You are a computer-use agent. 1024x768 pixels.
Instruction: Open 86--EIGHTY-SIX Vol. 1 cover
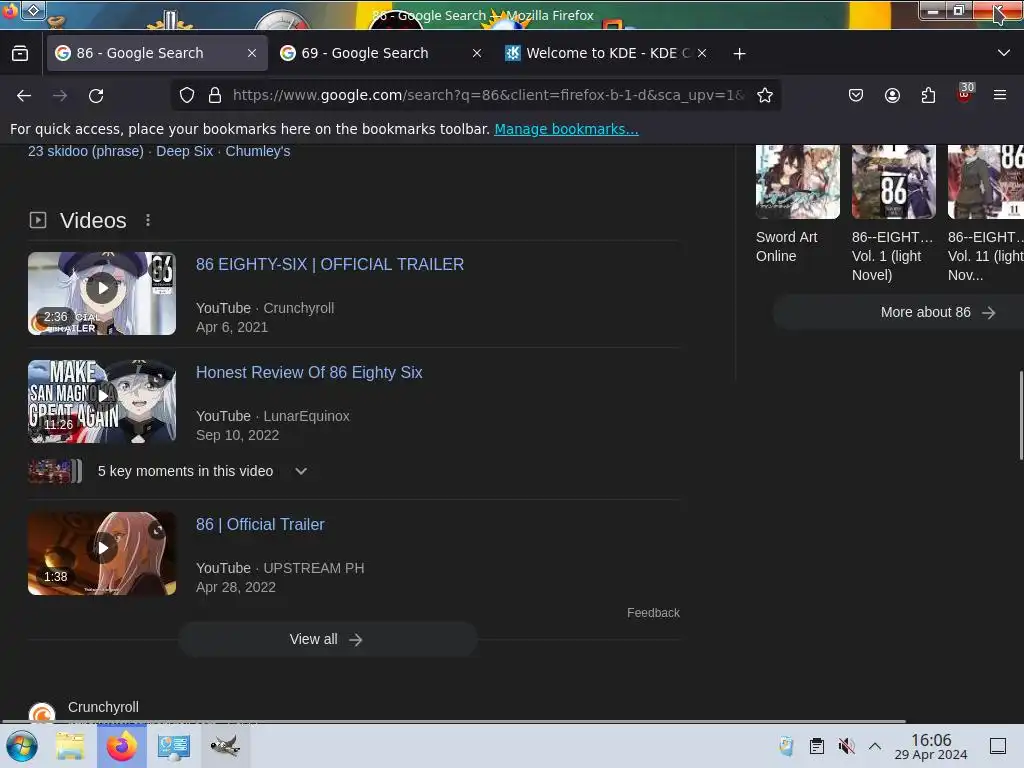click(x=893, y=182)
